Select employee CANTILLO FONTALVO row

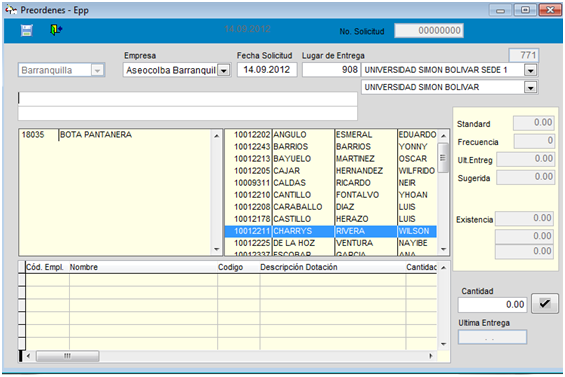pyautogui.click(x=331, y=195)
